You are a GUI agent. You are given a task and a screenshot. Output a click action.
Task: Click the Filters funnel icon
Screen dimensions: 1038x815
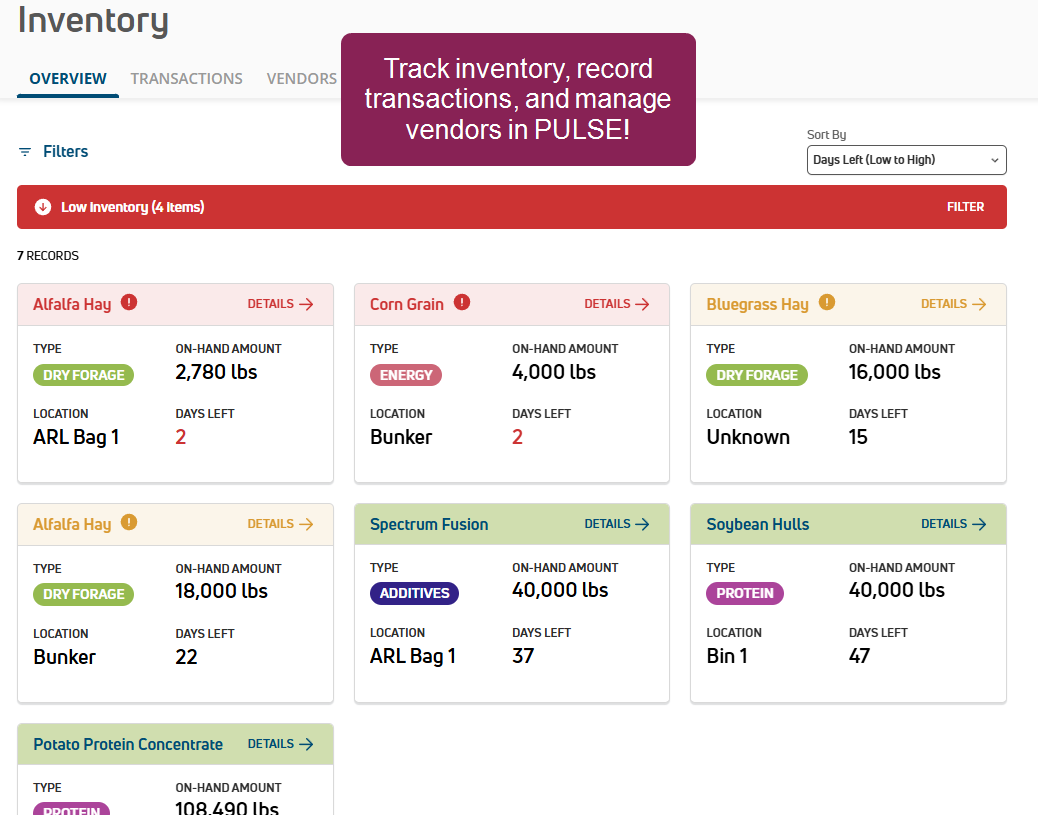click(x=25, y=152)
